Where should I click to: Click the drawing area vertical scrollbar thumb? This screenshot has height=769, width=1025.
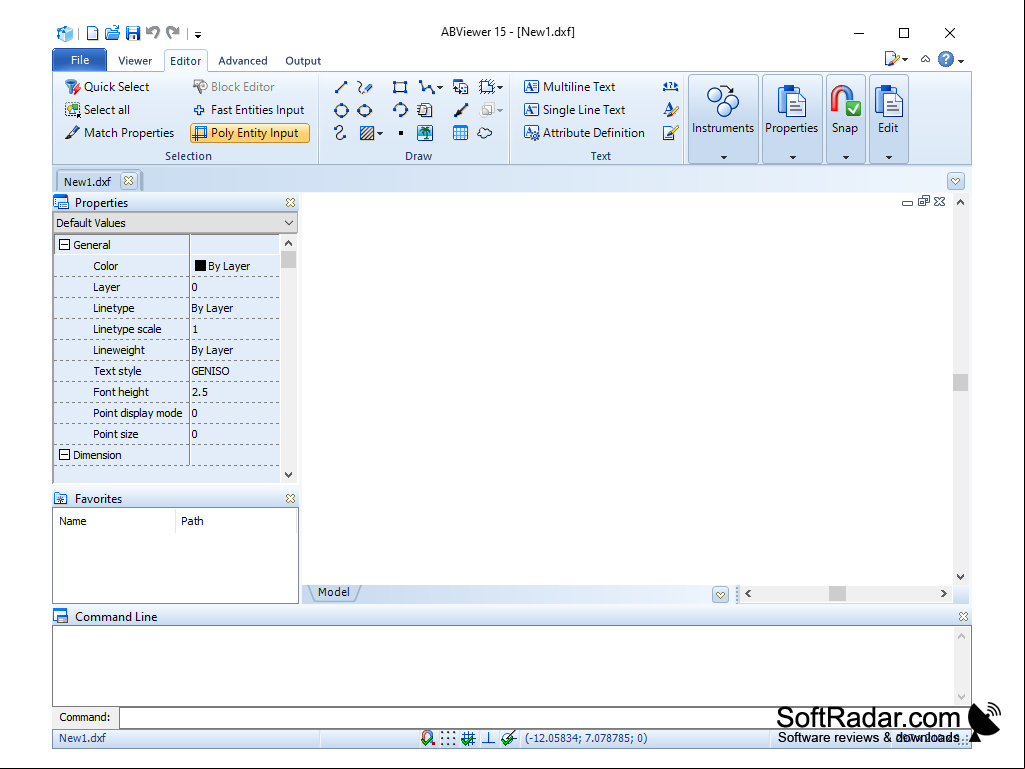click(960, 382)
